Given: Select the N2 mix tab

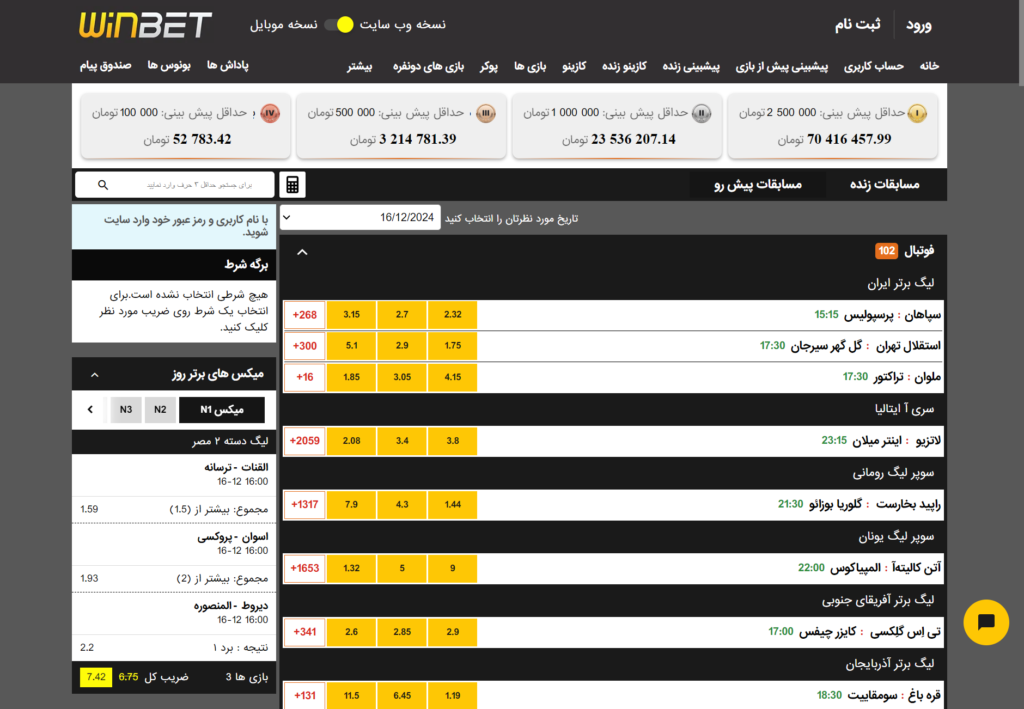Looking at the screenshot, I should tap(160, 409).
